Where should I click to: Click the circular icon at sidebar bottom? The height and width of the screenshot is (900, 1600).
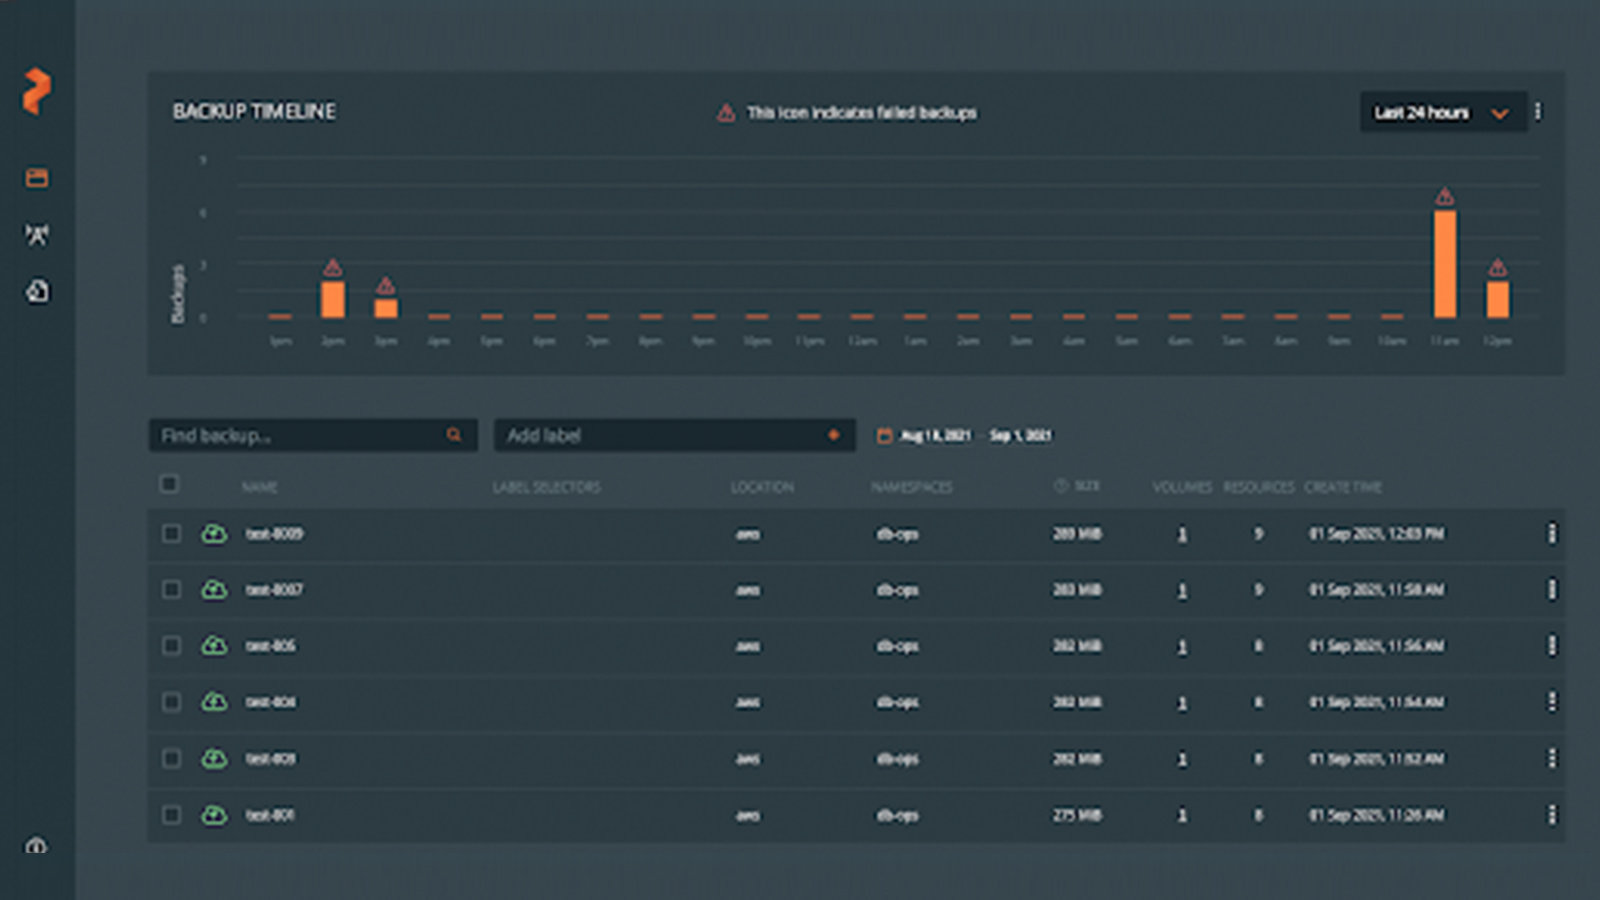click(x=36, y=846)
